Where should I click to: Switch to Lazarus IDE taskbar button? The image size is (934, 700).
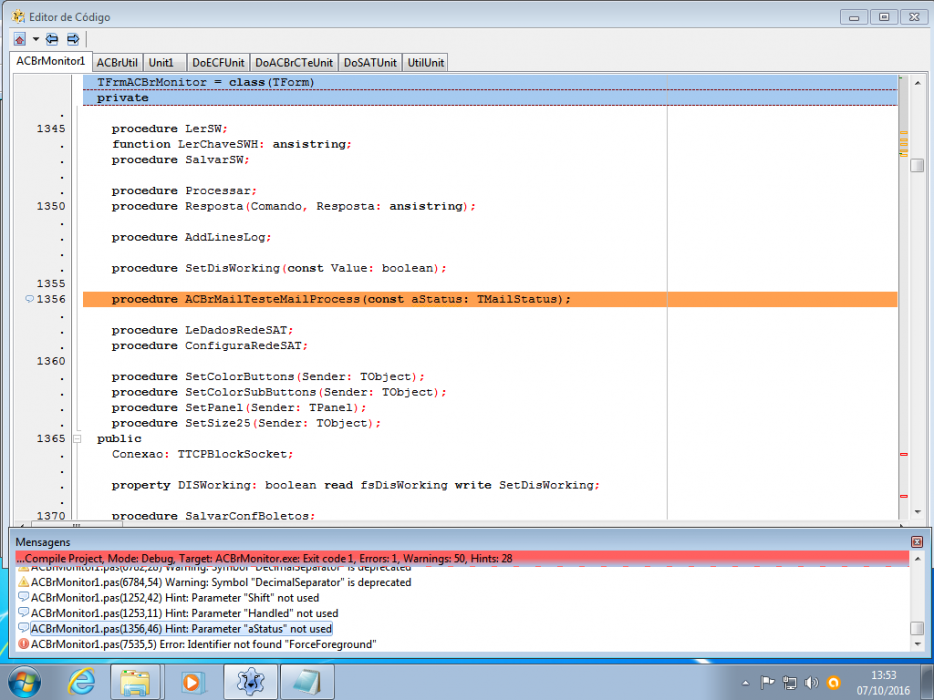pyautogui.click(x=250, y=682)
